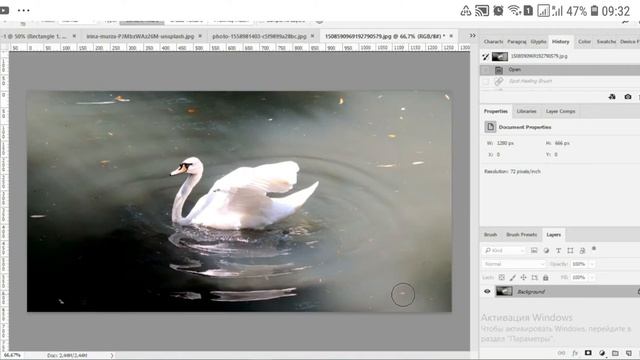Open the three-dots overflow in status bar
This screenshot has height=360, width=640.
pos(24,10)
